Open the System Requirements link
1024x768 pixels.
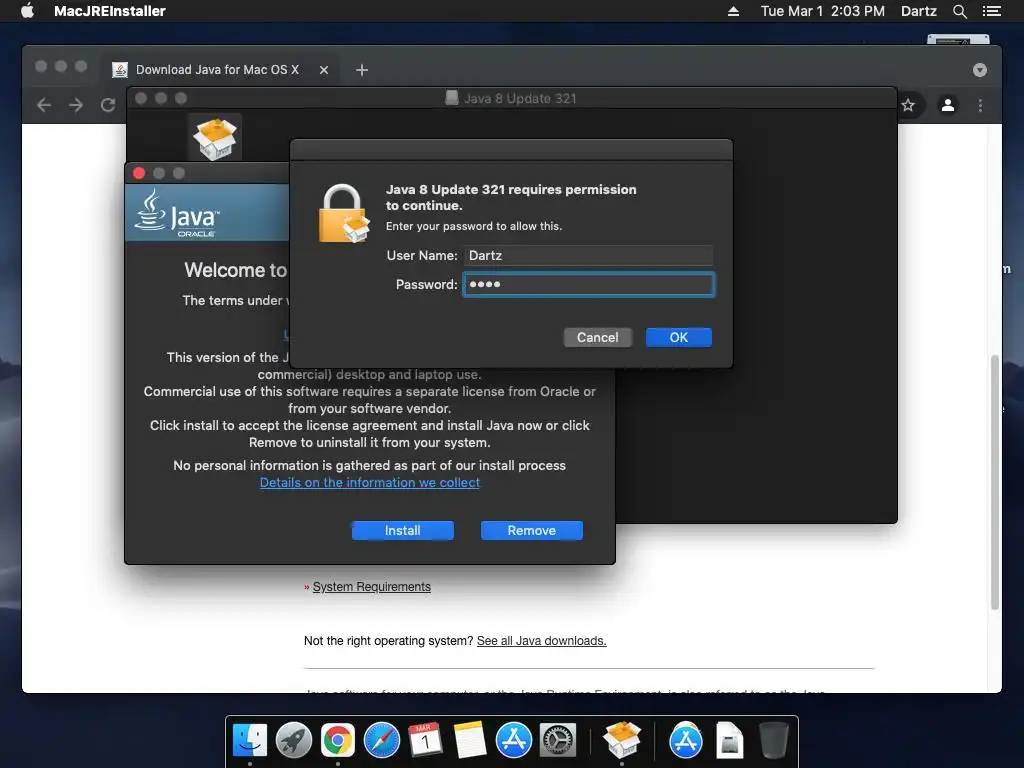pyautogui.click(x=372, y=587)
